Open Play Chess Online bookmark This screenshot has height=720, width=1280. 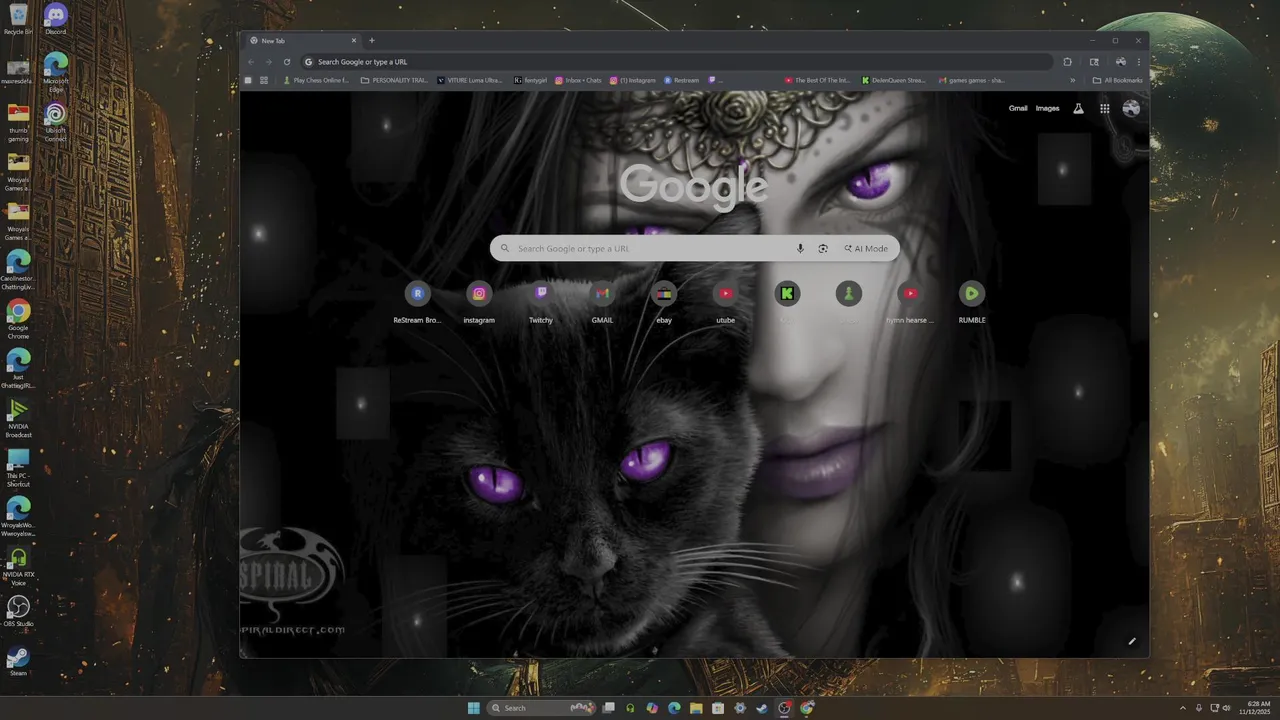point(316,80)
